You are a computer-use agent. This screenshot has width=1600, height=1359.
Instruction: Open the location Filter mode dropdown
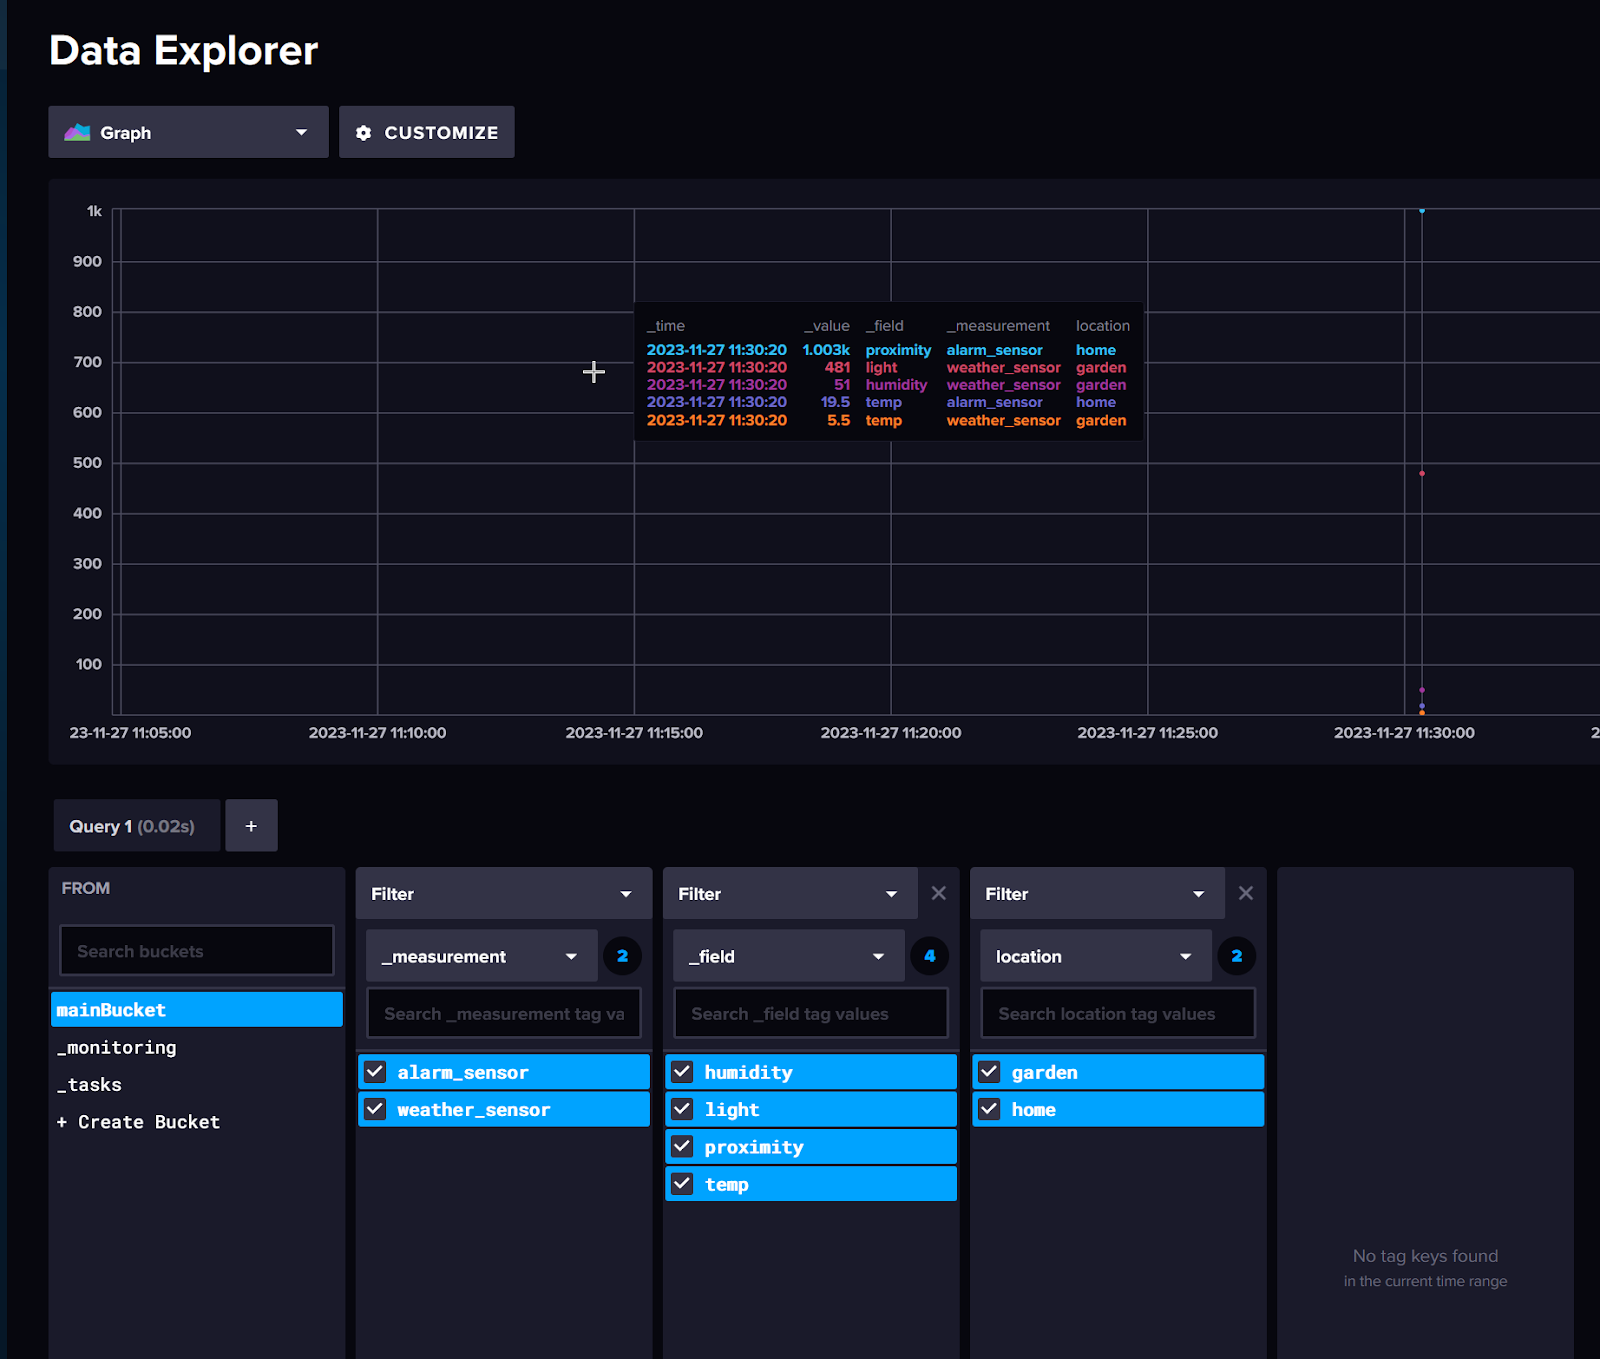click(x=1097, y=893)
